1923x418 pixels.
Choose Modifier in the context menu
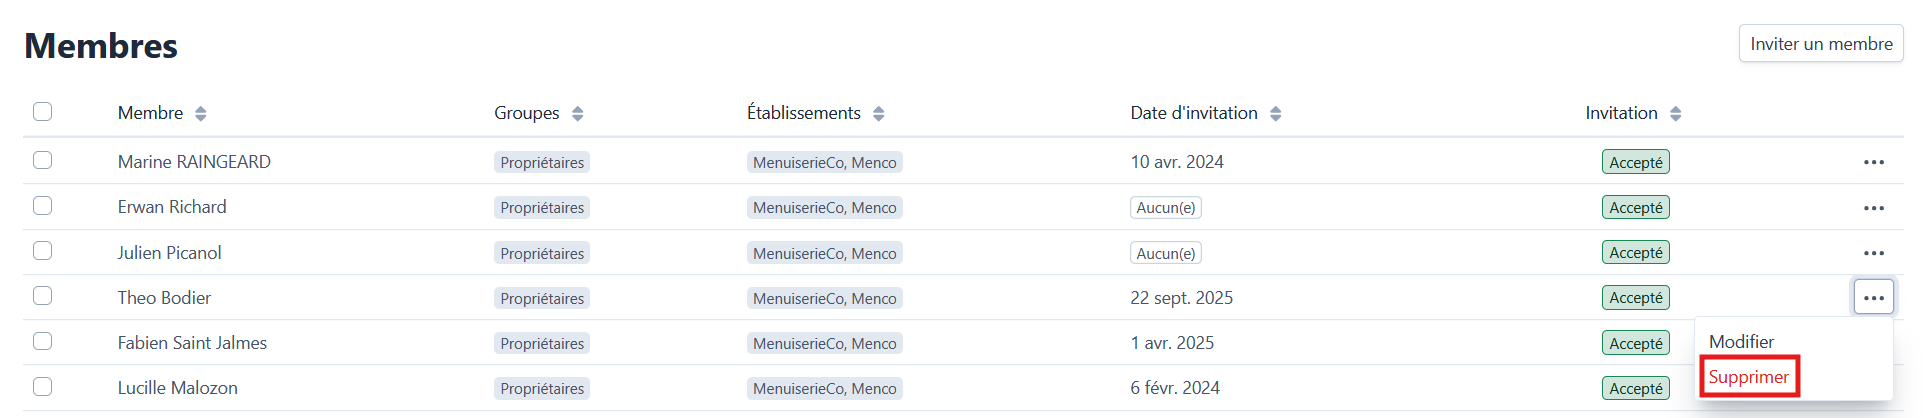tap(1741, 342)
